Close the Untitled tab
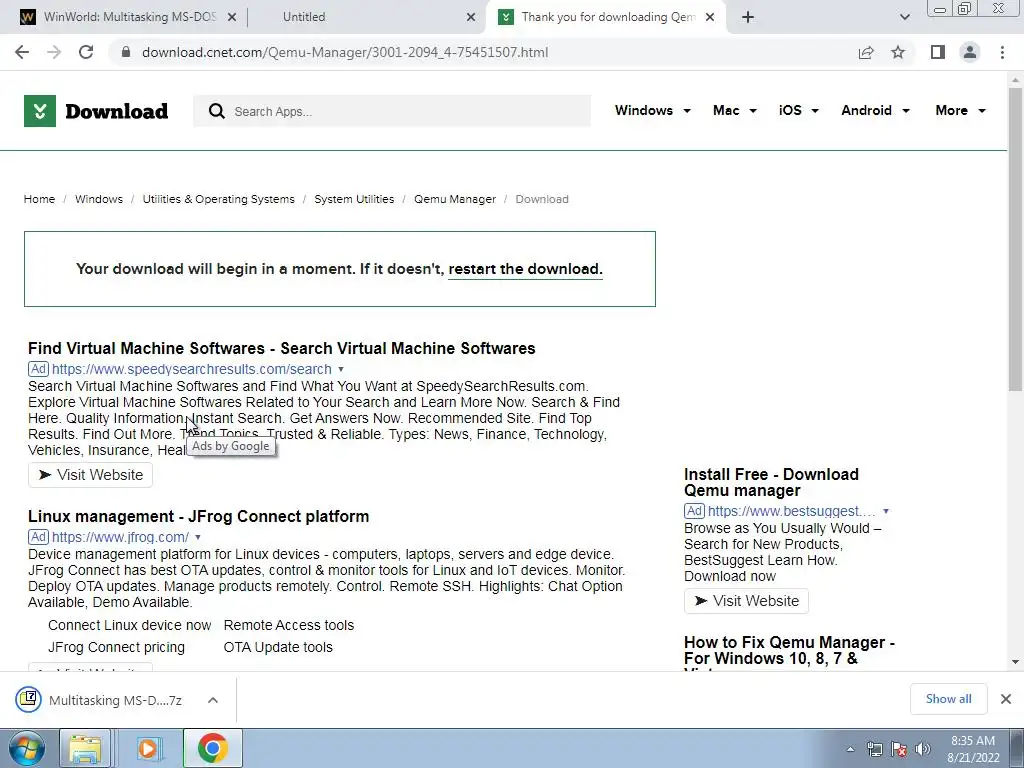The width and height of the screenshot is (1024, 768). [x=471, y=18]
